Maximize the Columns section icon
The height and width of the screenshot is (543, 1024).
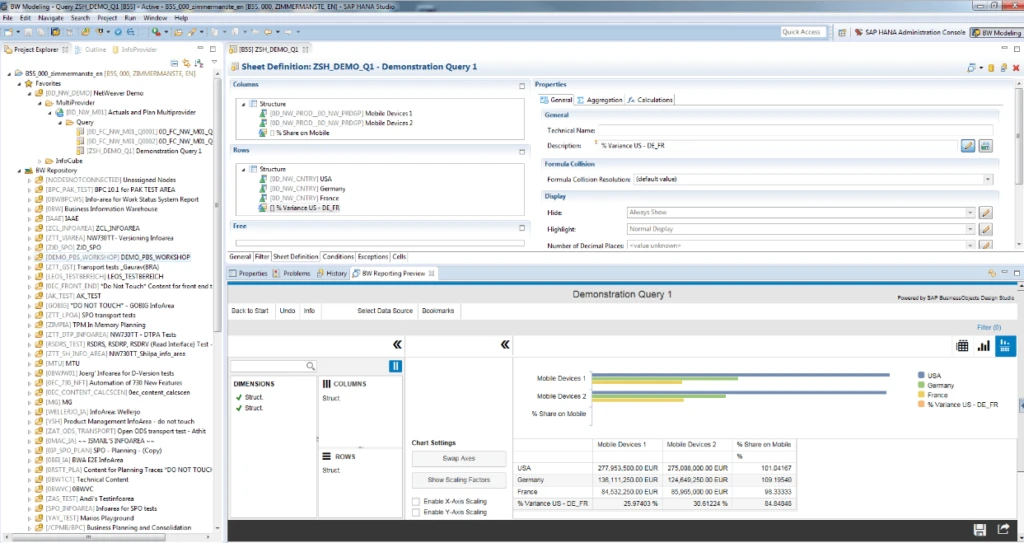pos(522,86)
